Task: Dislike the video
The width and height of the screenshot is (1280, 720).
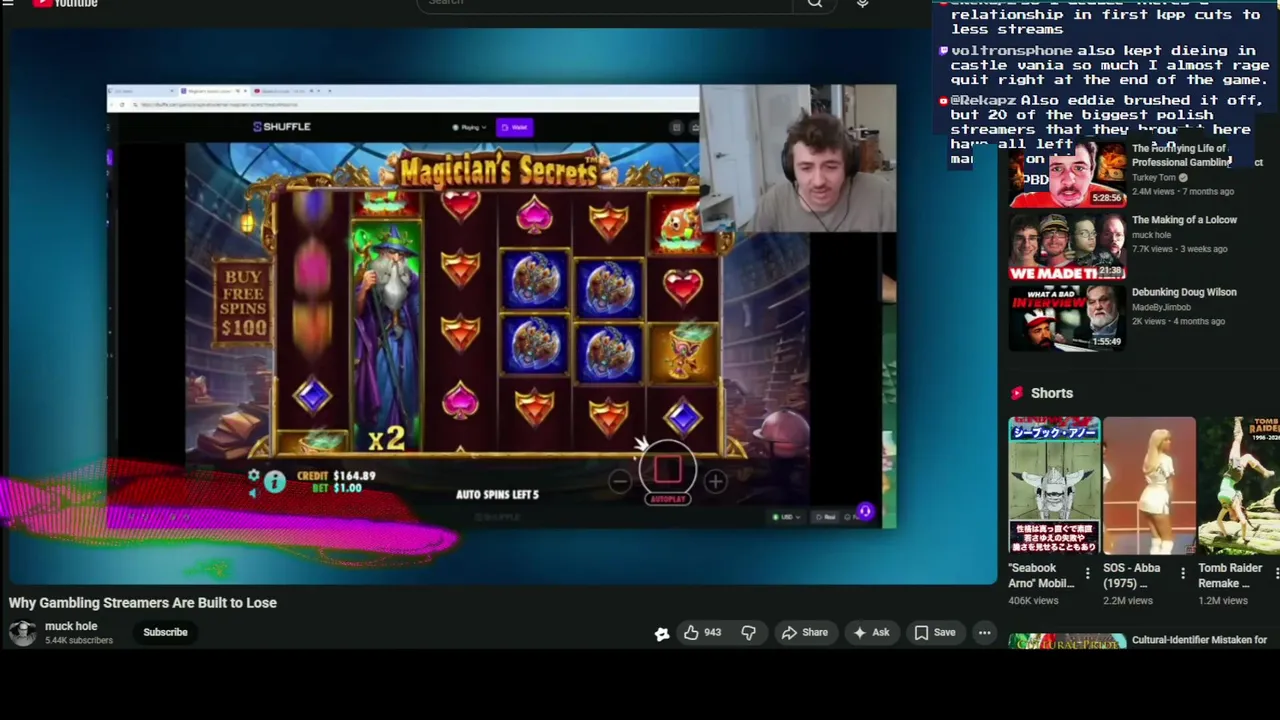Action: pos(748,632)
